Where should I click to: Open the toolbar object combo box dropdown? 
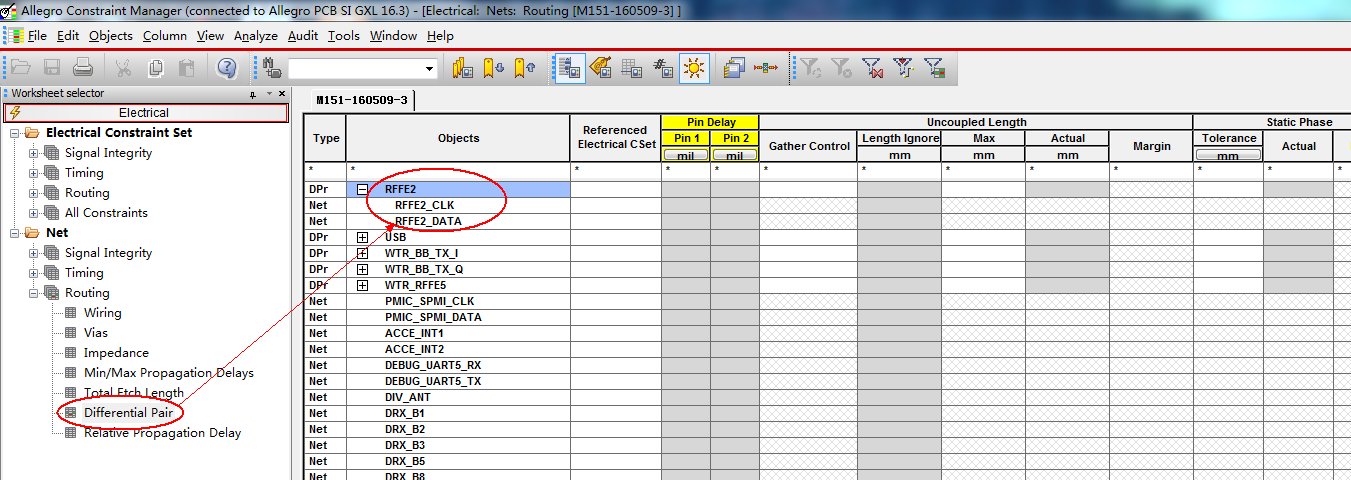(431, 68)
